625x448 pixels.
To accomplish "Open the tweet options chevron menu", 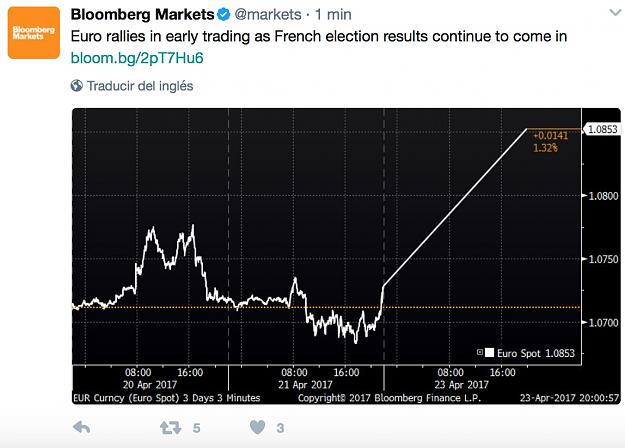I will (x=616, y=13).
